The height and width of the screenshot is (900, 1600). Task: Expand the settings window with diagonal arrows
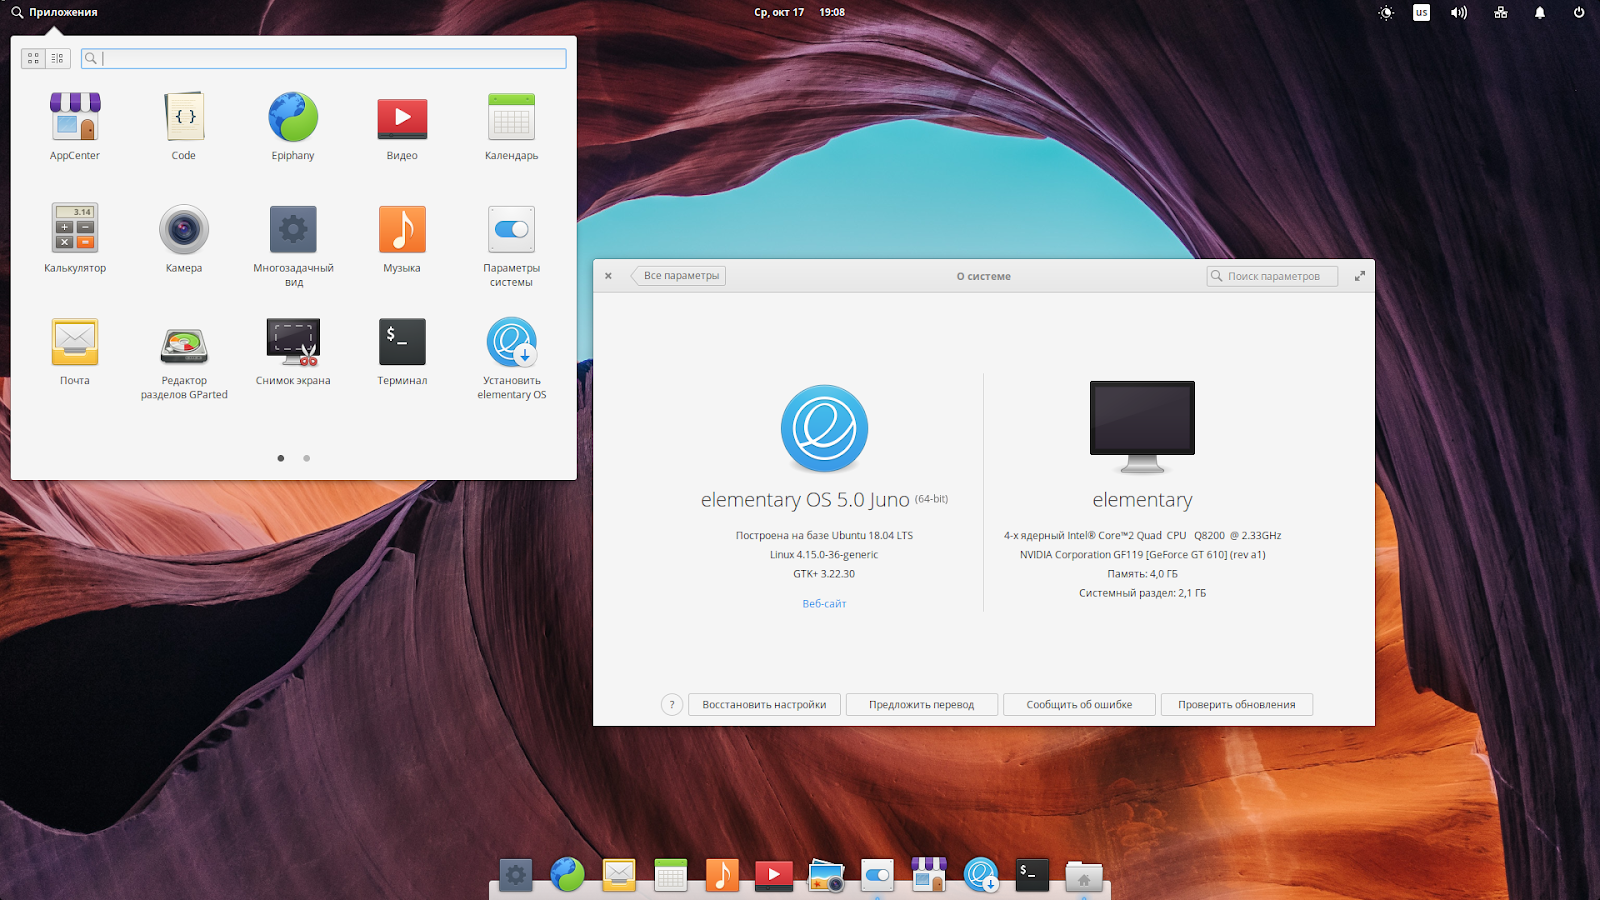1359,275
